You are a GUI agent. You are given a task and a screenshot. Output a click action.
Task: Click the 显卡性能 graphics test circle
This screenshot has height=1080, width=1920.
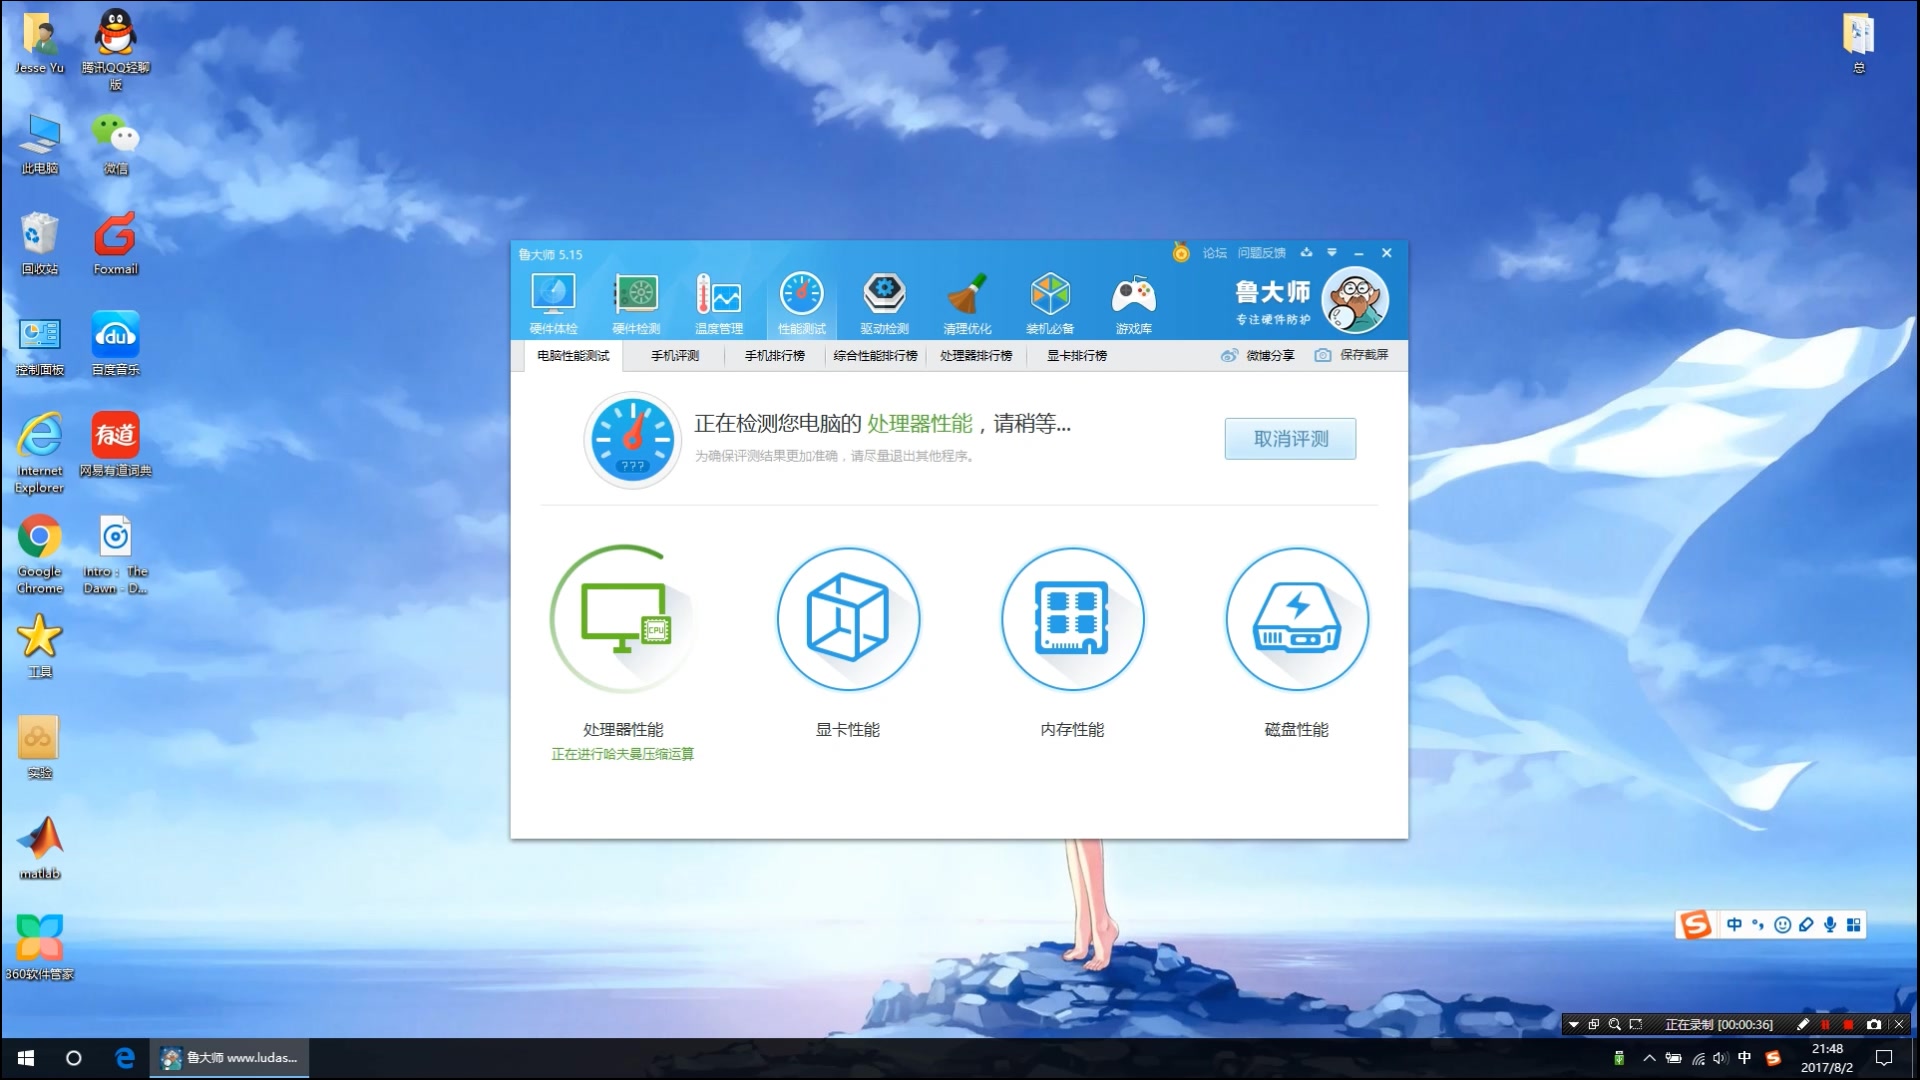coord(848,619)
